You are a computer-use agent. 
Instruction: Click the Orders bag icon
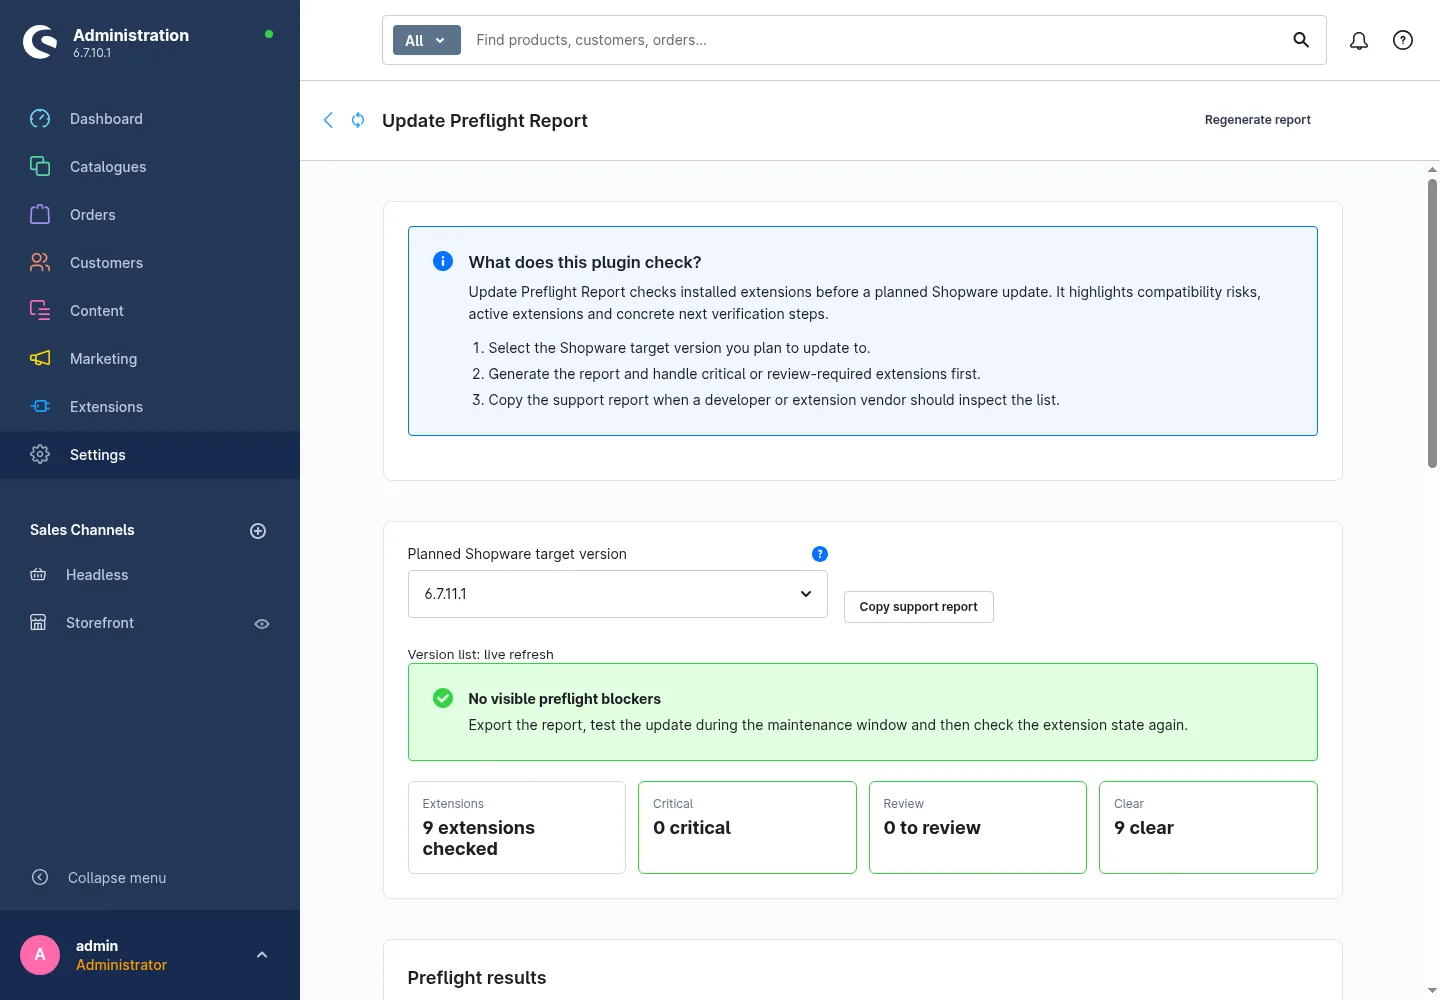pyautogui.click(x=40, y=214)
